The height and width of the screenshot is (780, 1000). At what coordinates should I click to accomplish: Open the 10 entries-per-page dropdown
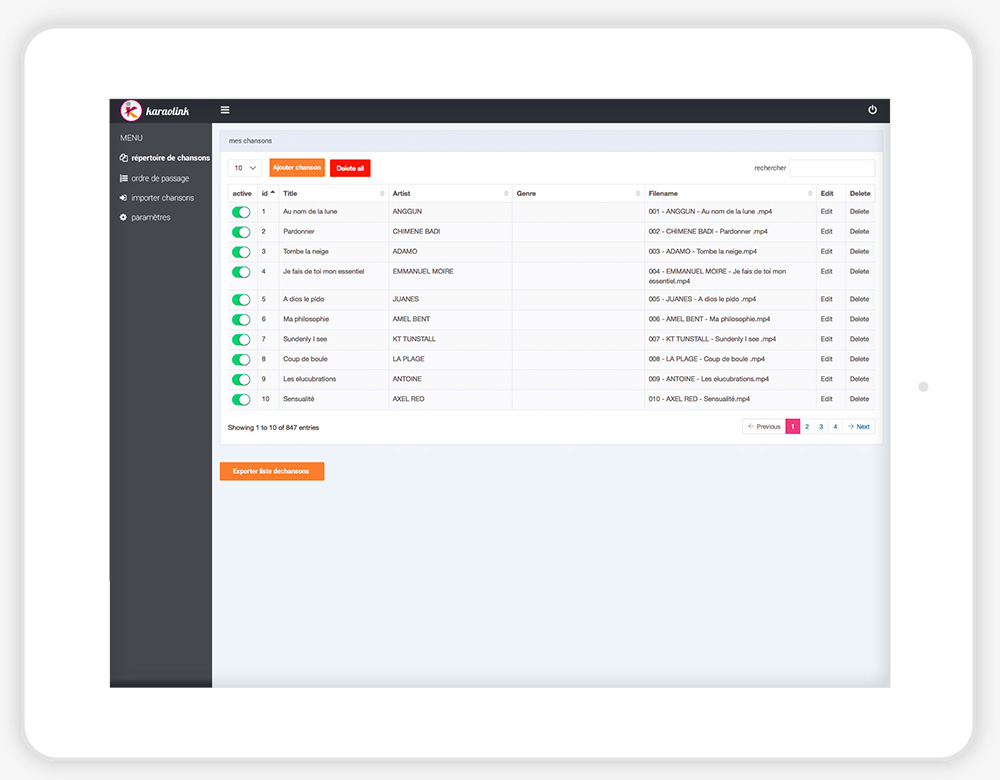pos(245,168)
